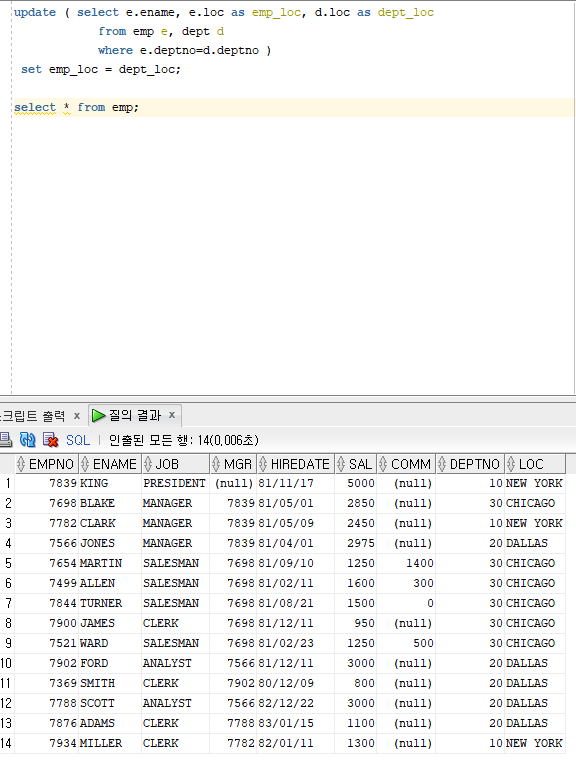Click sort icon of DEPTNO column
This screenshot has width=576, height=762.
pos(442,464)
